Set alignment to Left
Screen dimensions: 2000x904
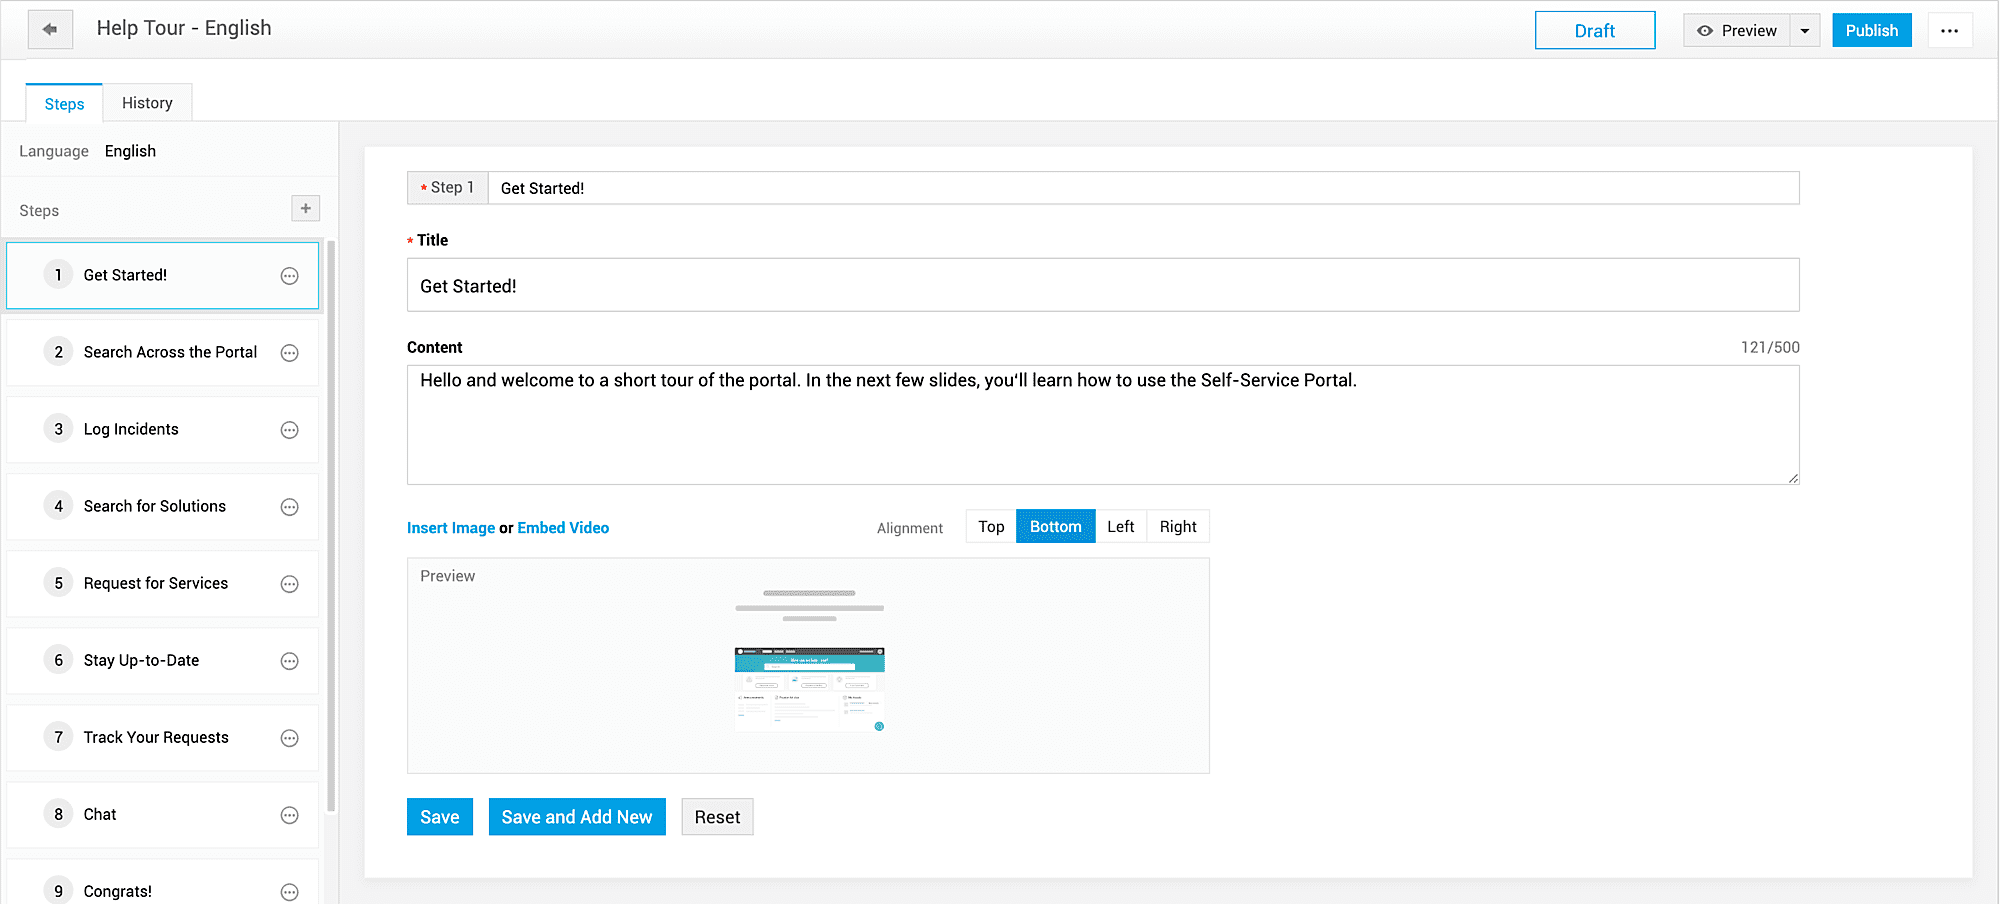coord(1120,527)
